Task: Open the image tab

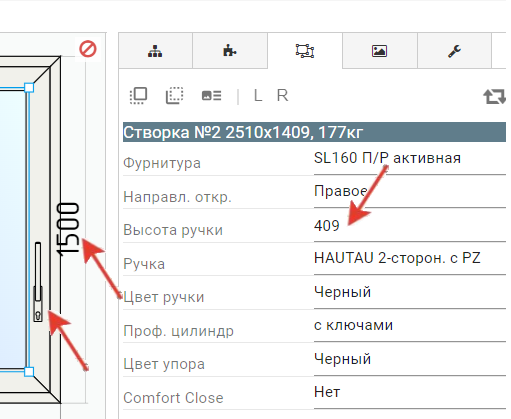Action: [379, 51]
